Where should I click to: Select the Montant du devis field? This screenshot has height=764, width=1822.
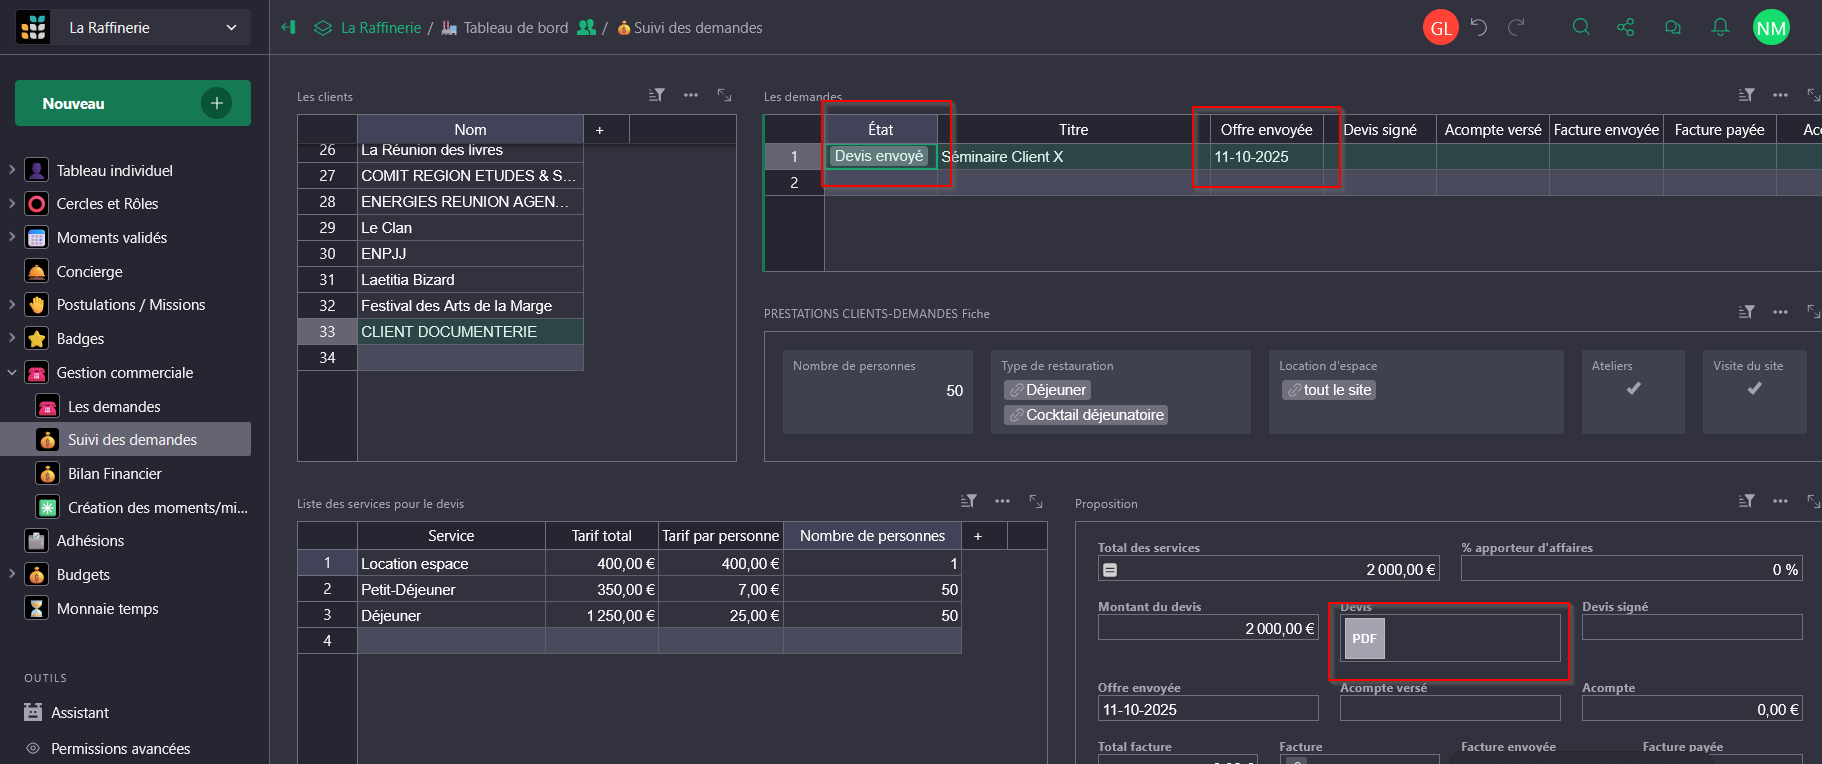click(x=1207, y=628)
